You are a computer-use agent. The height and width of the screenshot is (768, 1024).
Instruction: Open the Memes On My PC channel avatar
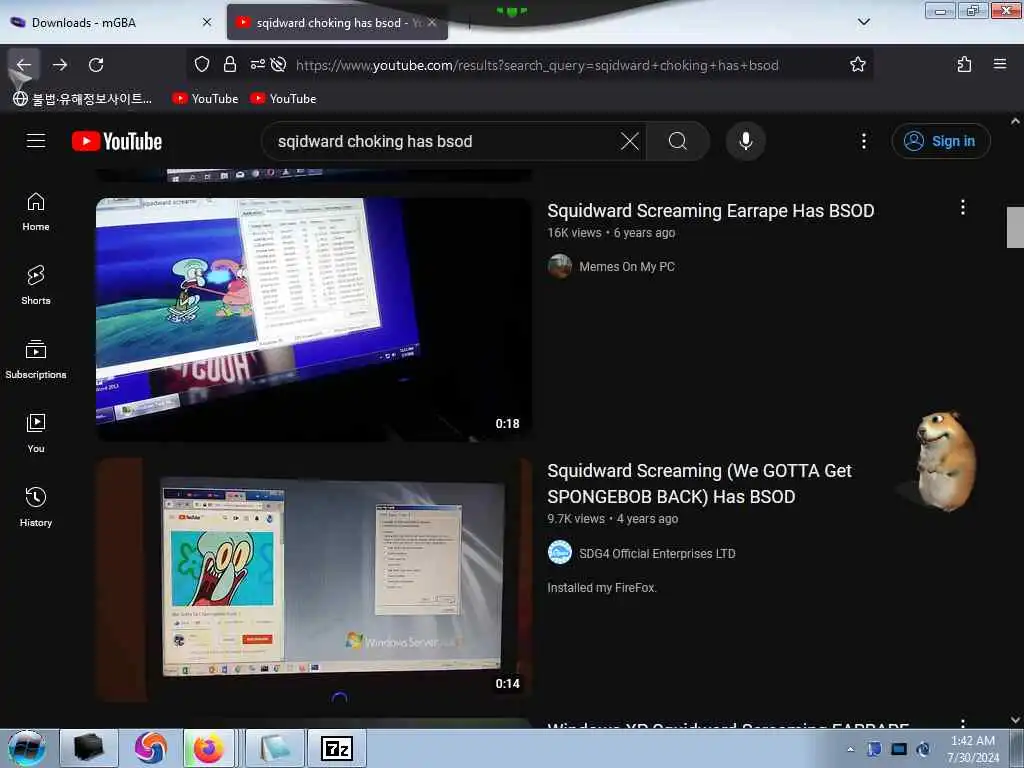coord(560,266)
